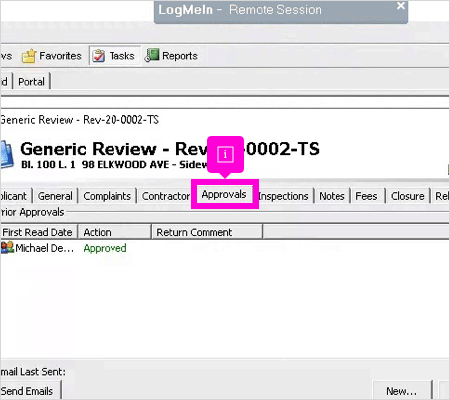Screen dimensions: 450x400
Task: Click the document icon beside Generic Review title
Action: click(7, 154)
